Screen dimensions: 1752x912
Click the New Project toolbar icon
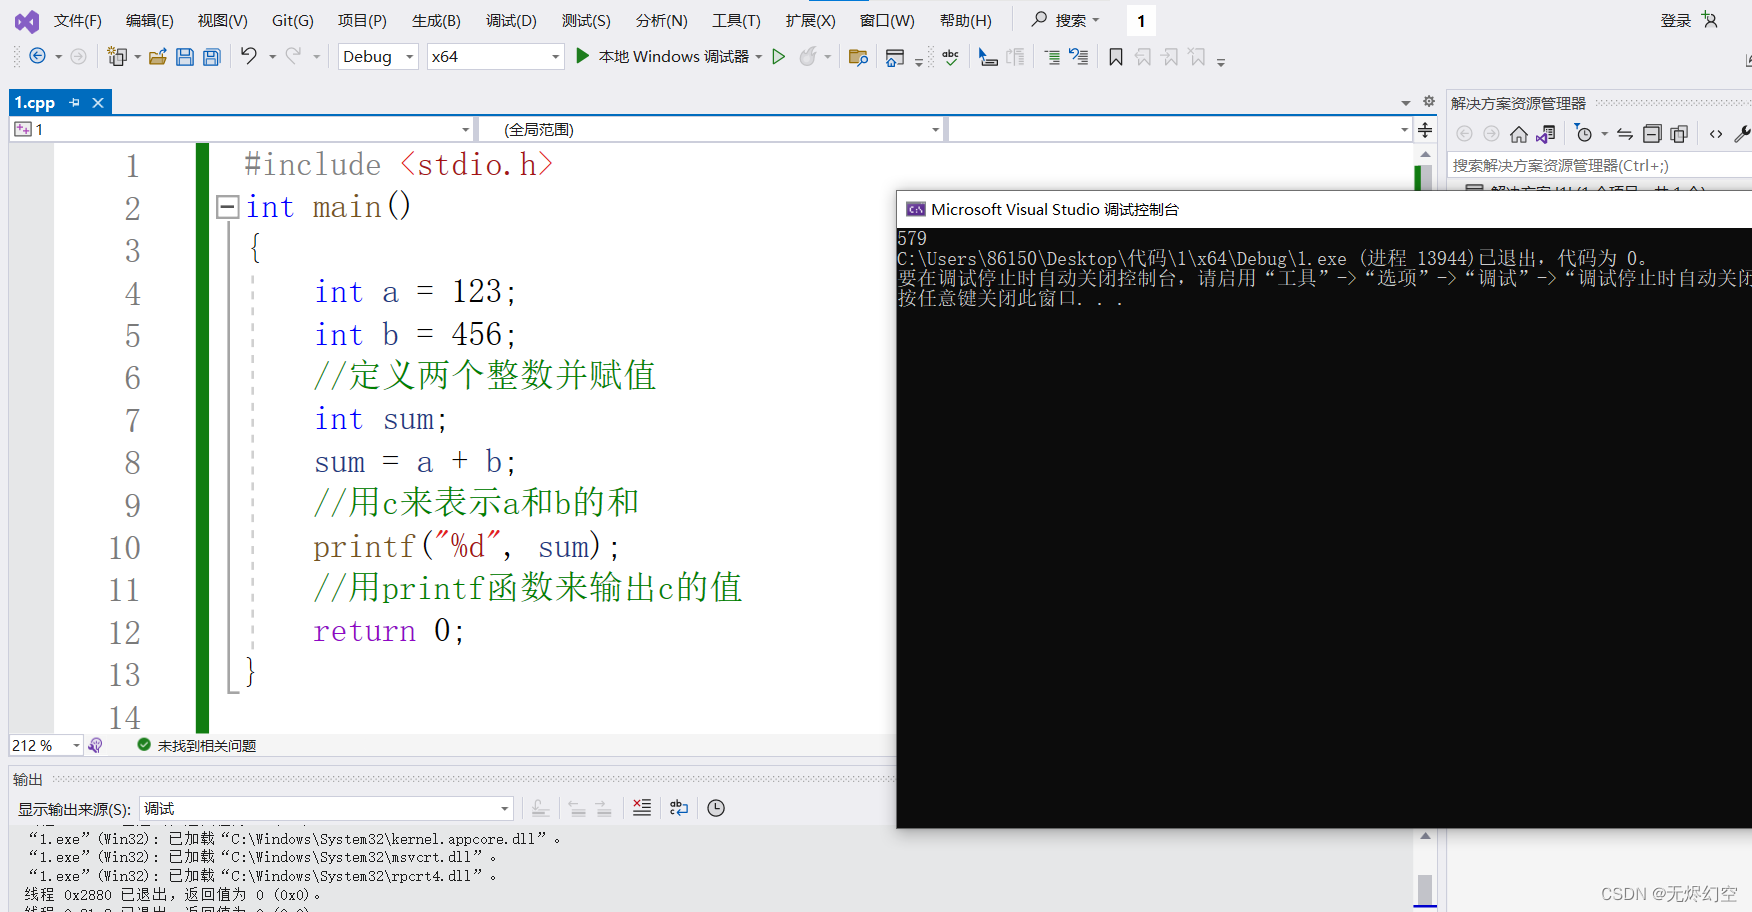[118, 56]
